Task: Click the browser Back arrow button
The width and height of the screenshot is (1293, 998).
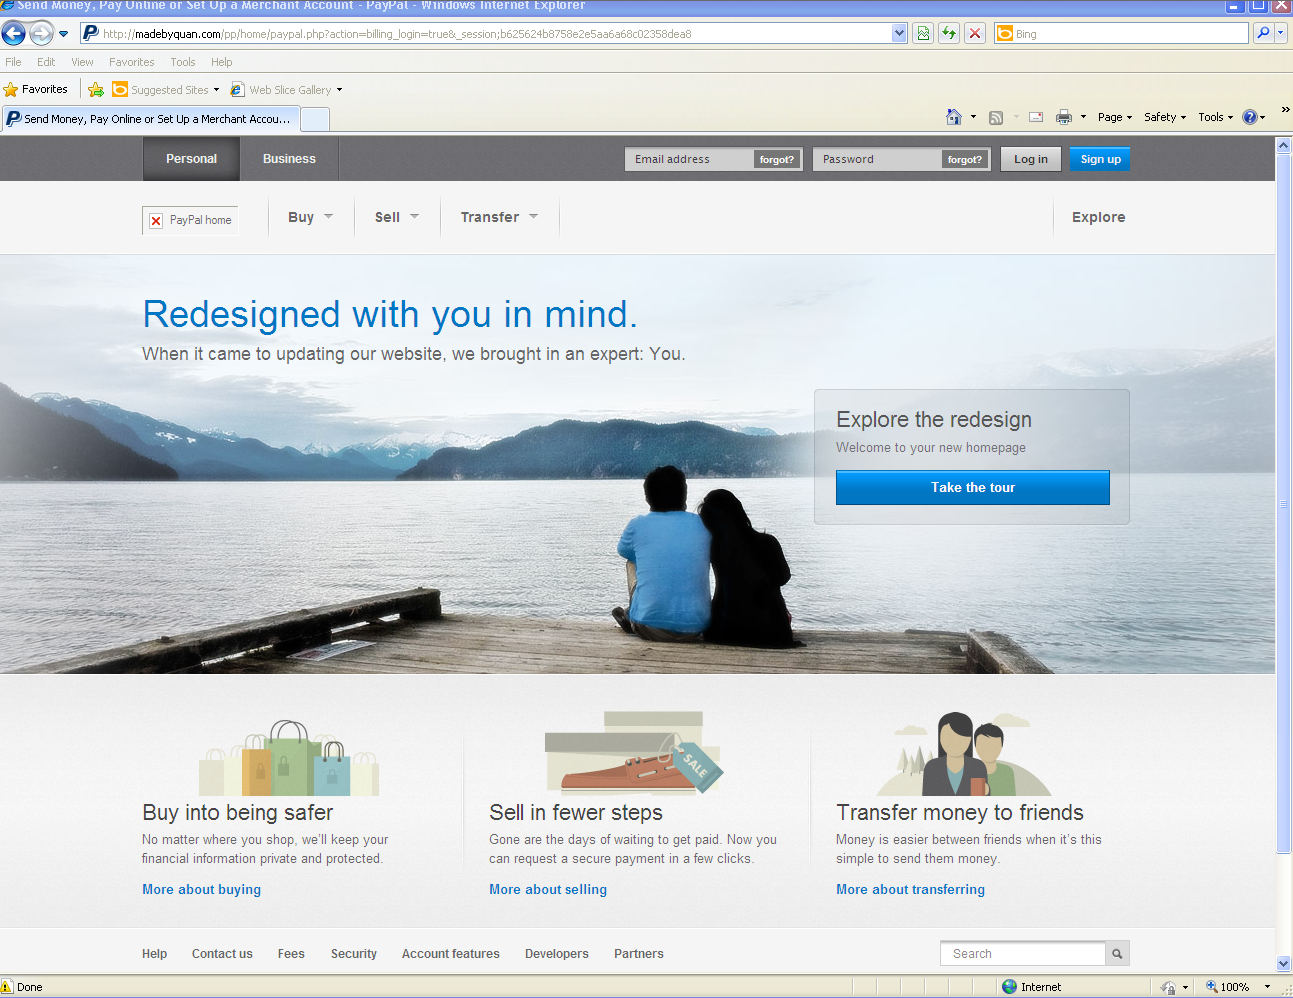Action: (14, 33)
